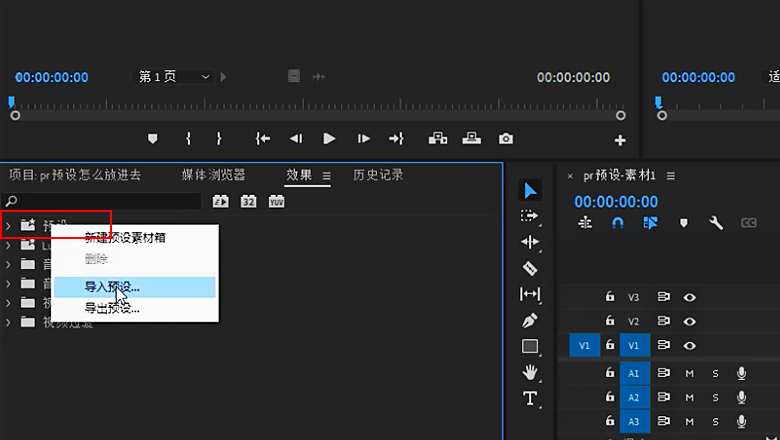Click Mark Out button
This screenshot has height=440, width=780.
point(219,139)
